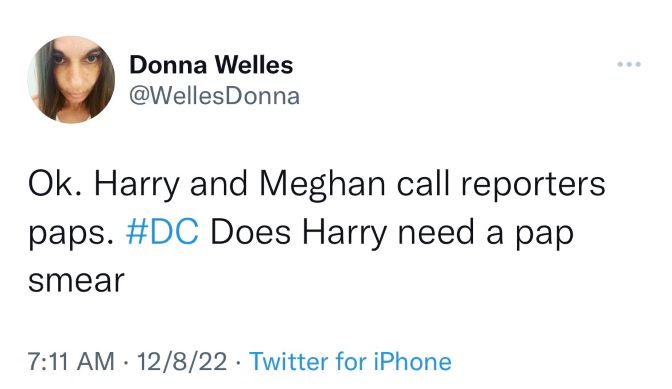This screenshot has height=389, width=672.
Task: Click the word 'Does' after #DC
Action: (250, 232)
